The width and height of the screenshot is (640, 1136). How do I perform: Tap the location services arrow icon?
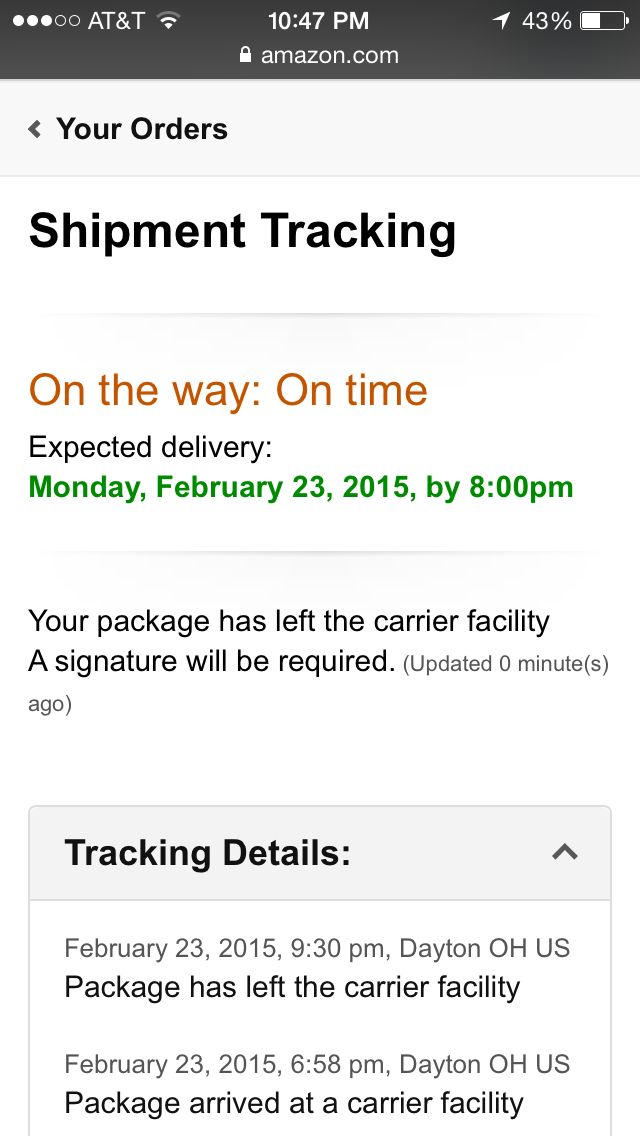pos(500,20)
